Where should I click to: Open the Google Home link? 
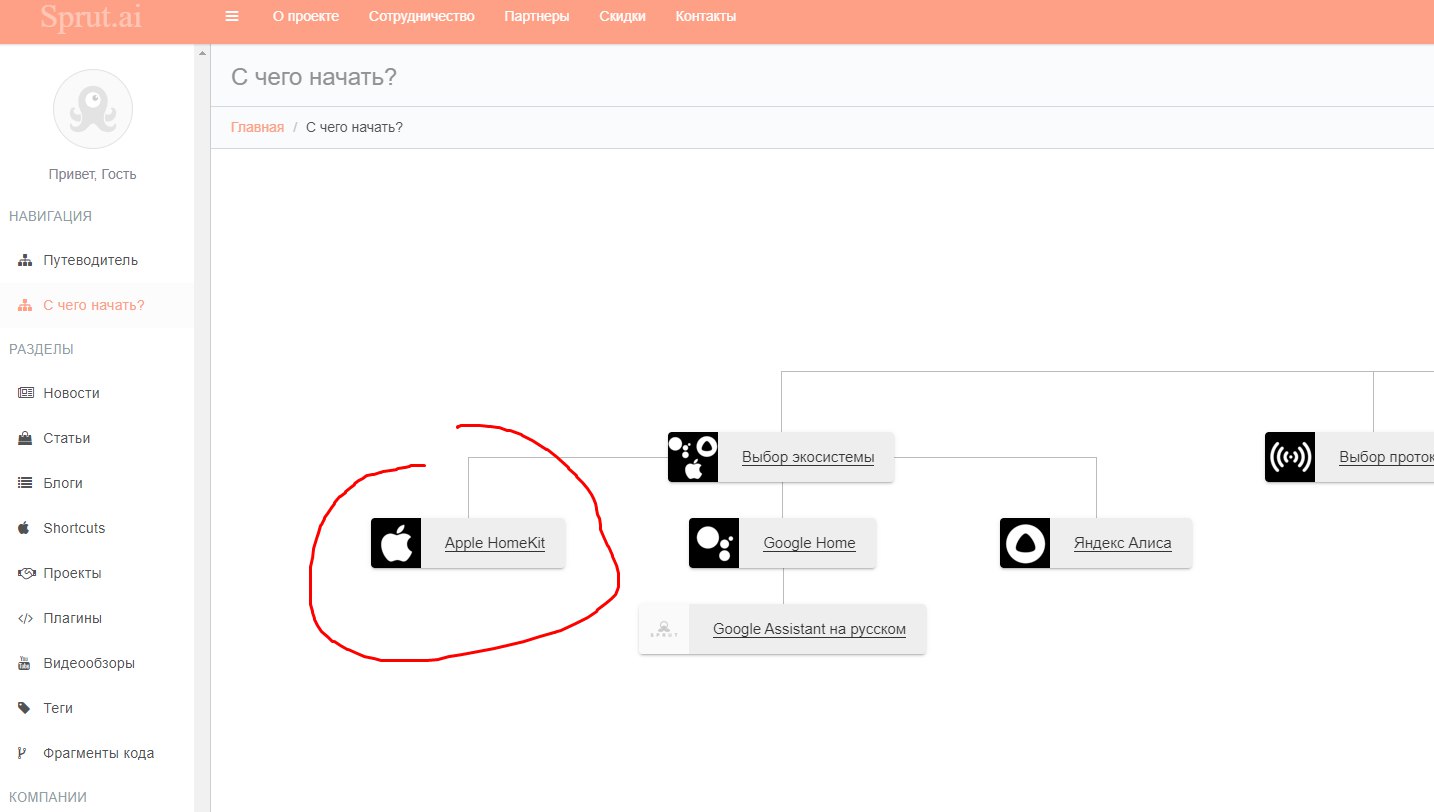click(809, 543)
